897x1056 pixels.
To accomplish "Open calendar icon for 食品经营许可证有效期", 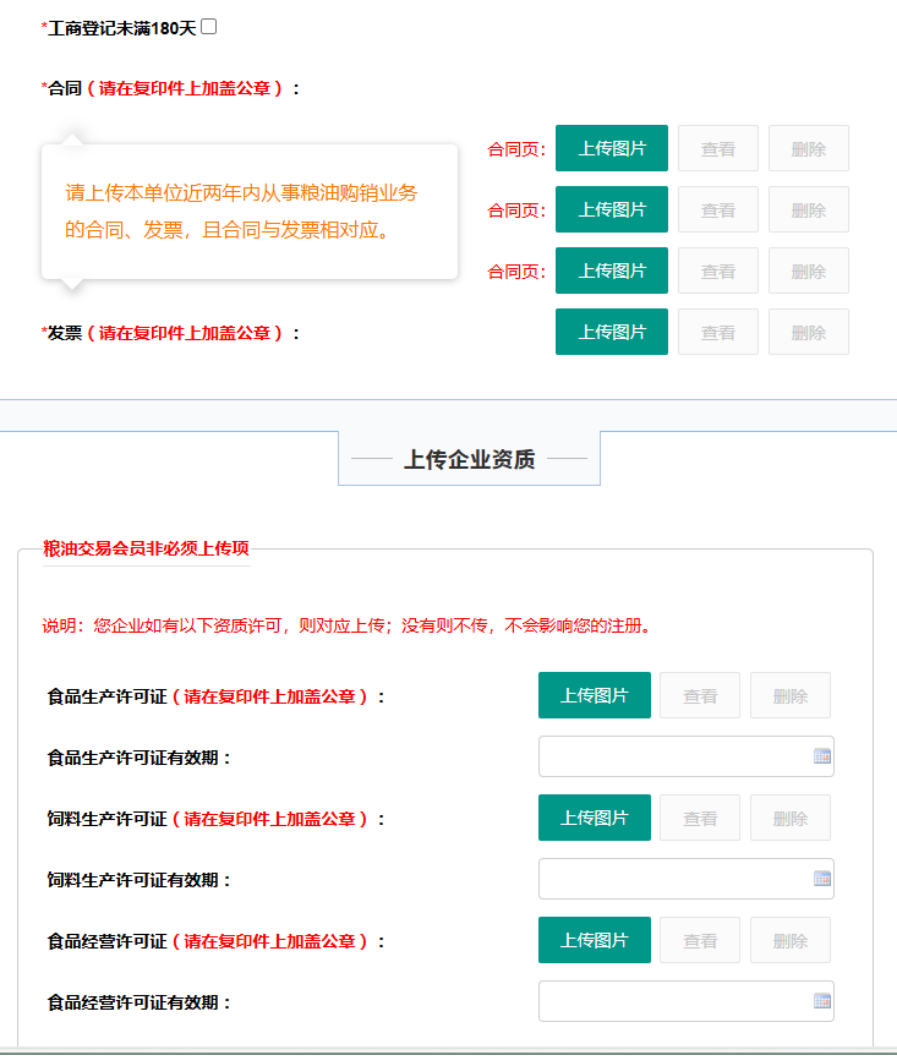I will (x=822, y=1001).
